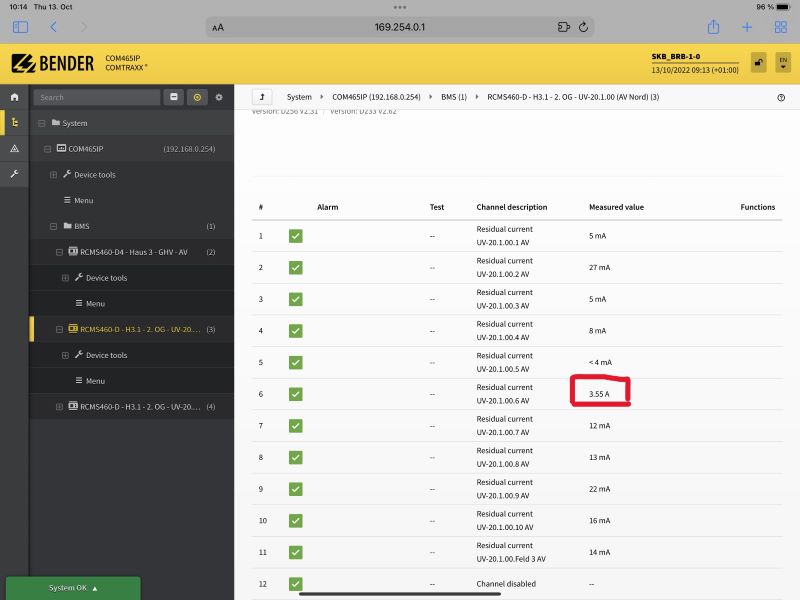Select the bus tree overview icon
This screenshot has width=800, height=600.
(x=14, y=122)
